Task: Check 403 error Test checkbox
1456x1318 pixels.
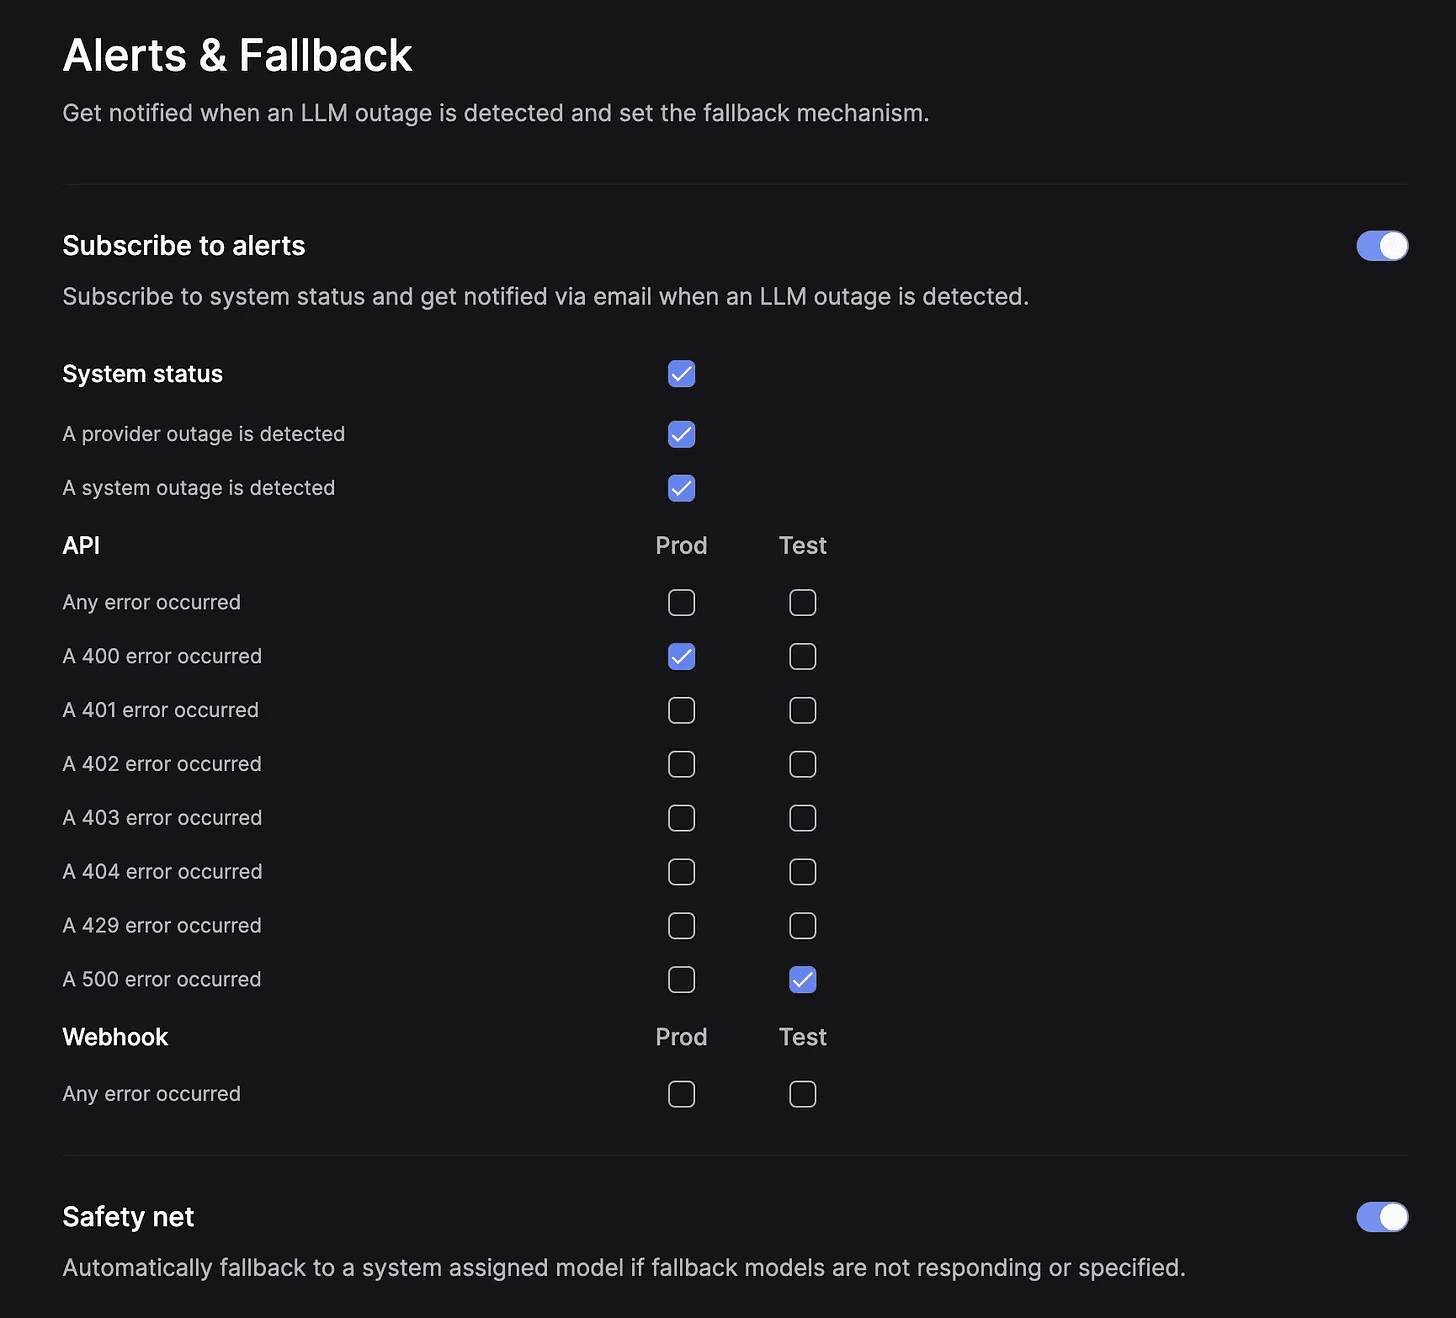Action: 802,818
